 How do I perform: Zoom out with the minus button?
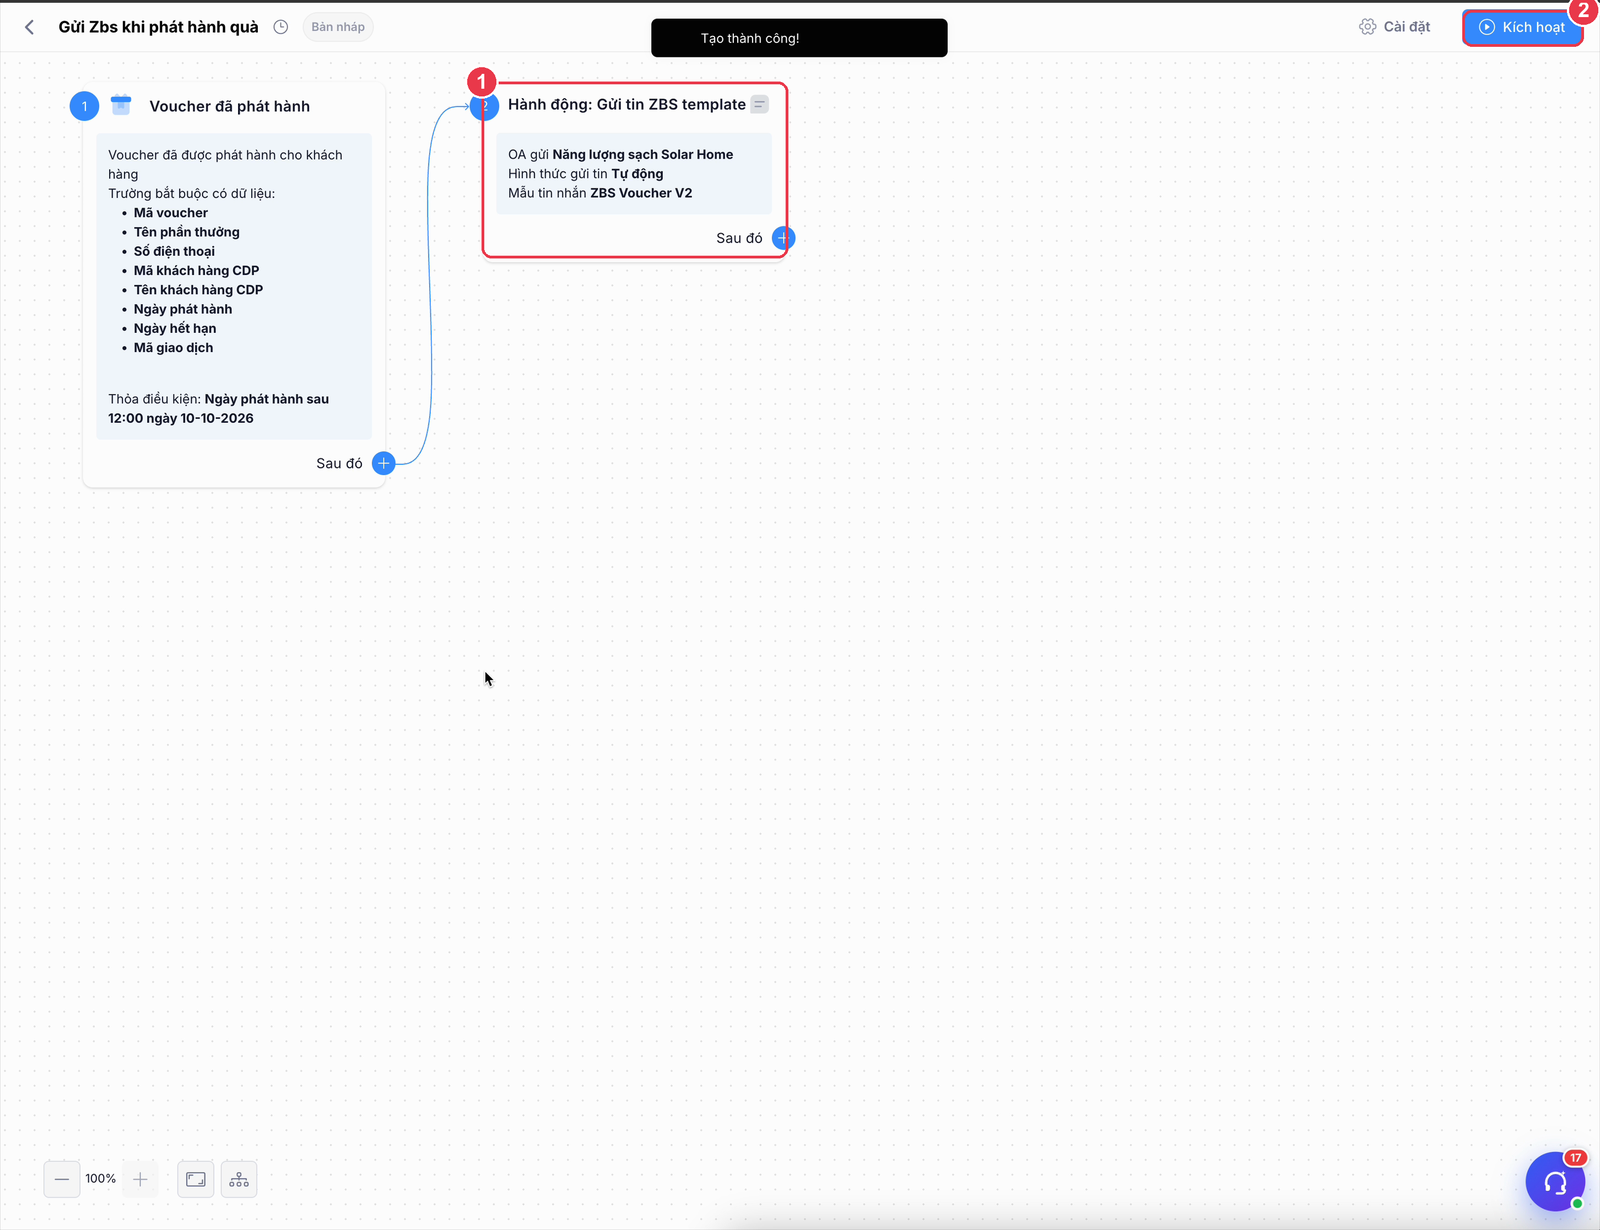pyautogui.click(x=62, y=1179)
